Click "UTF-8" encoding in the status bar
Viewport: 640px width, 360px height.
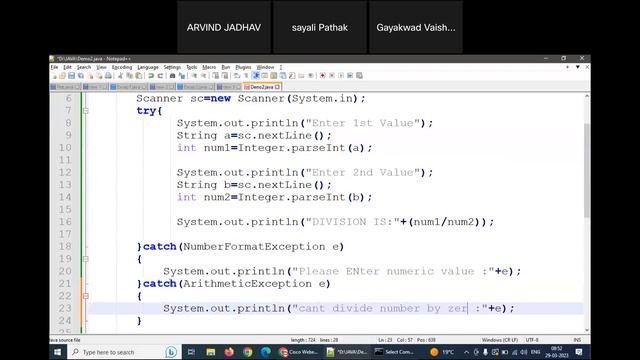tap(532, 340)
